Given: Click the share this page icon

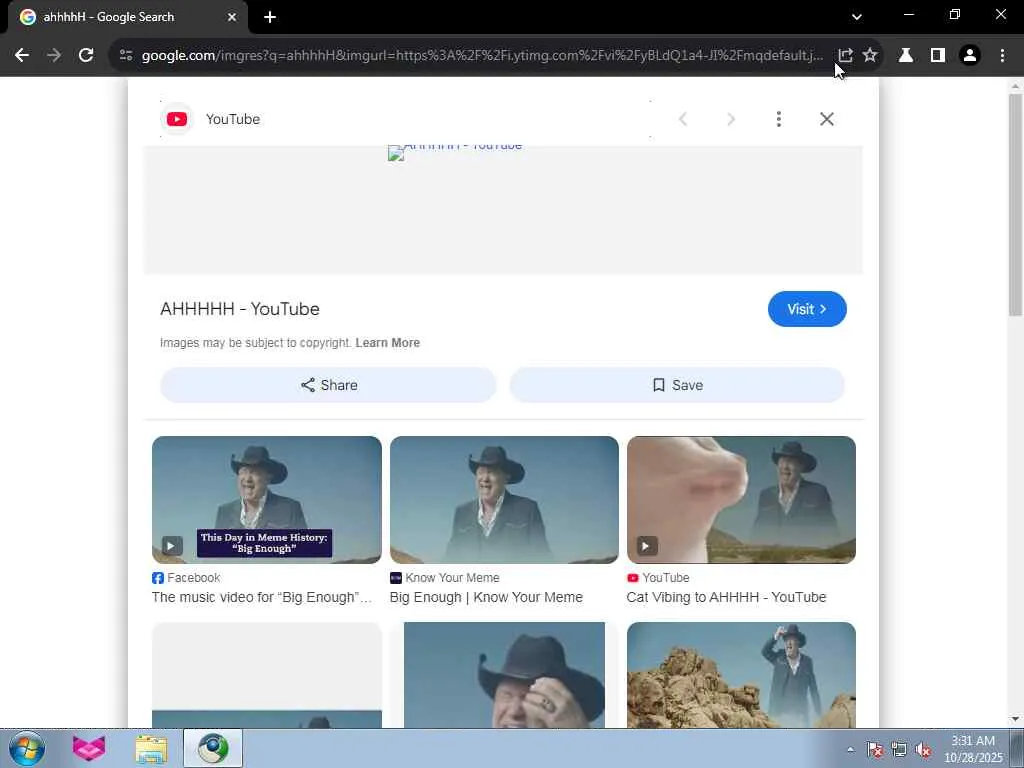Looking at the screenshot, I should [845, 55].
